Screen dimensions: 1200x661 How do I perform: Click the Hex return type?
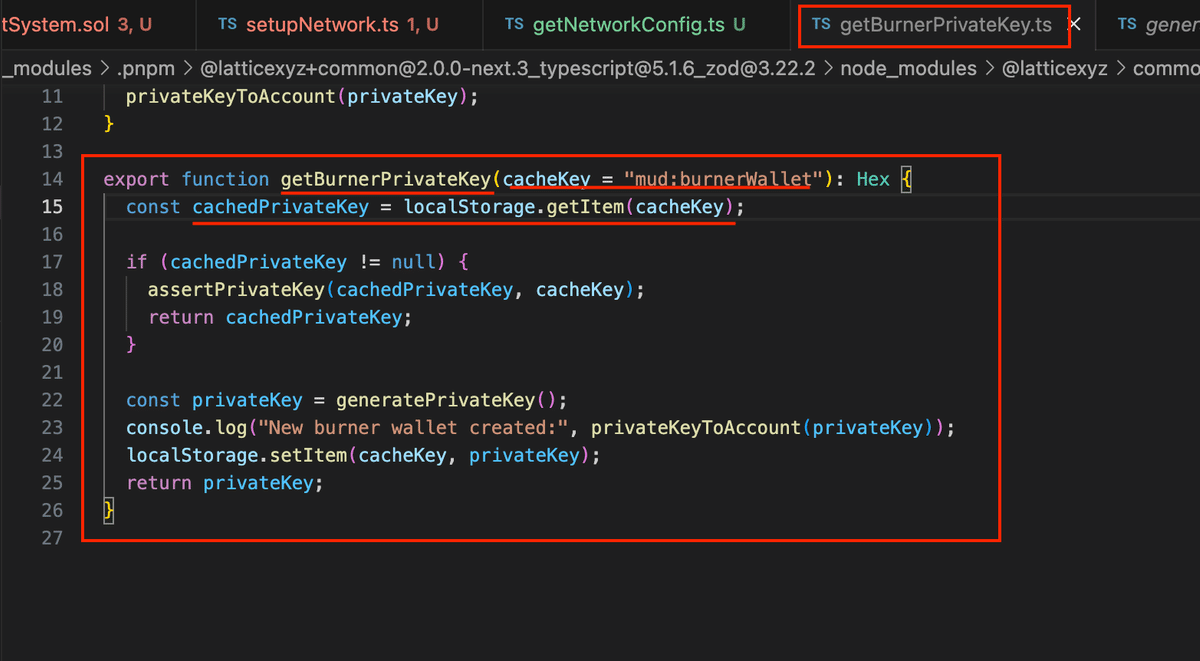click(873, 179)
